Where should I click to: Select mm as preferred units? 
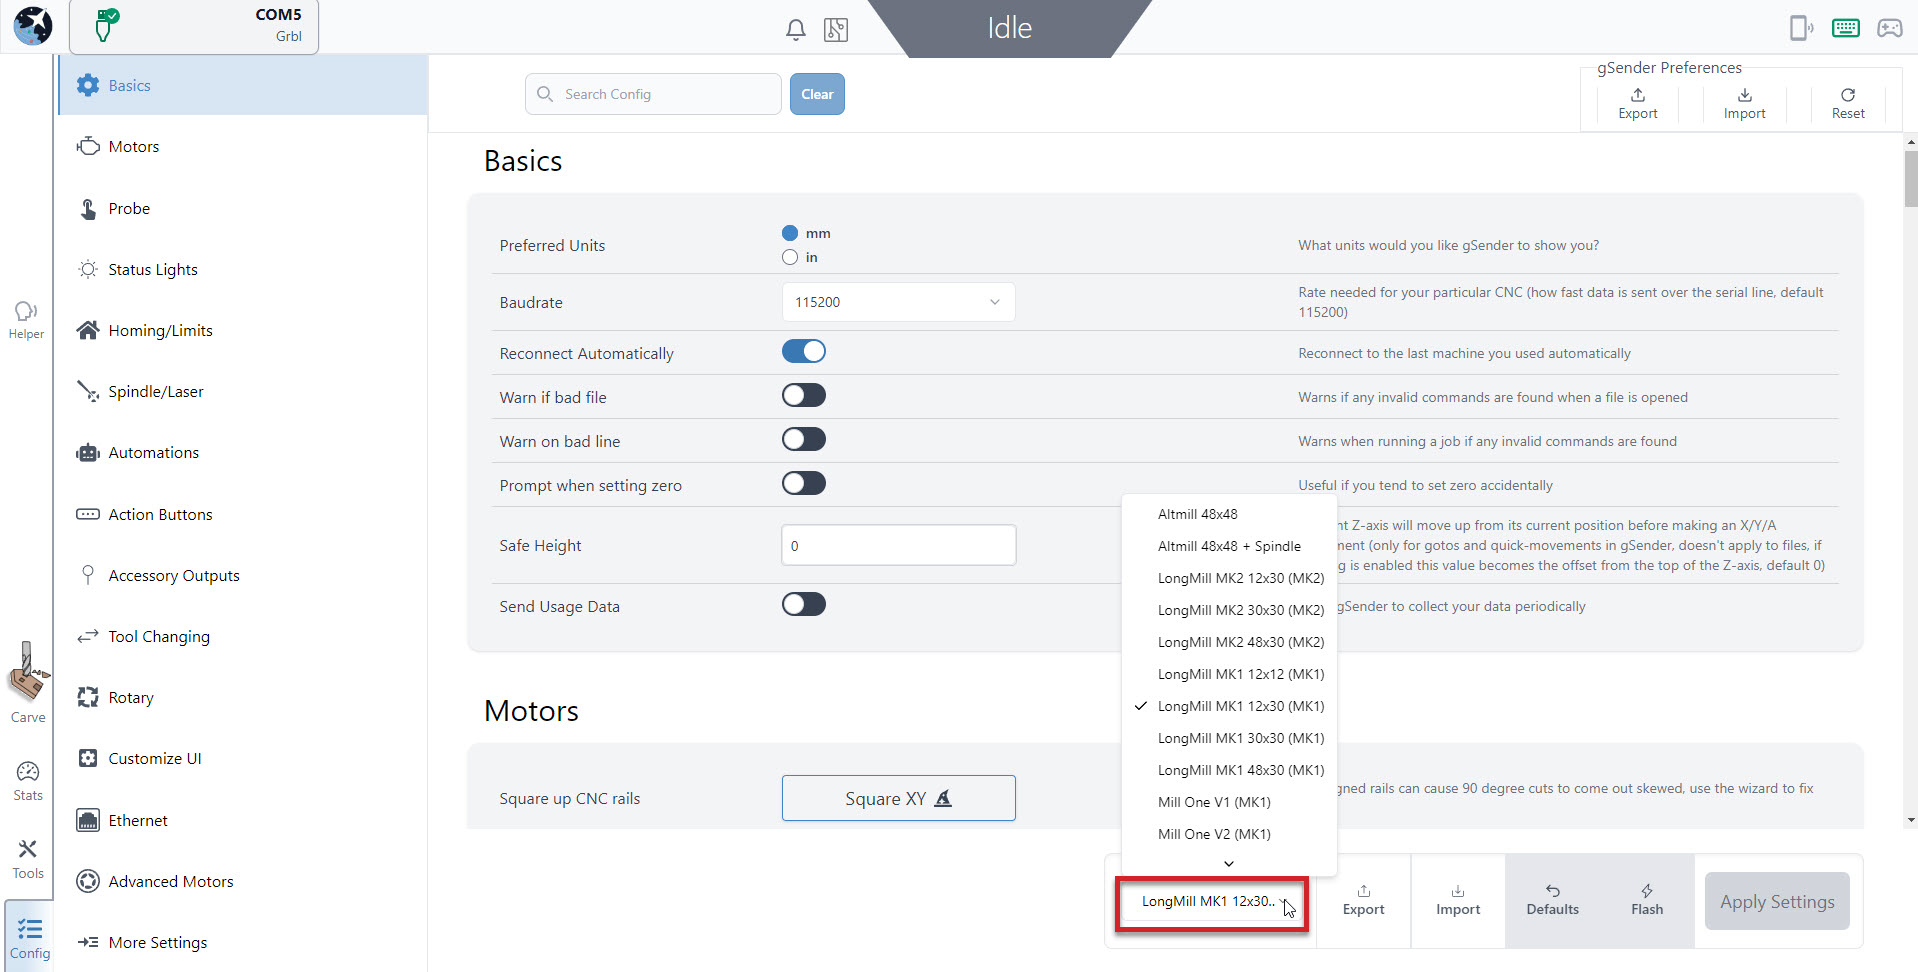790,233
